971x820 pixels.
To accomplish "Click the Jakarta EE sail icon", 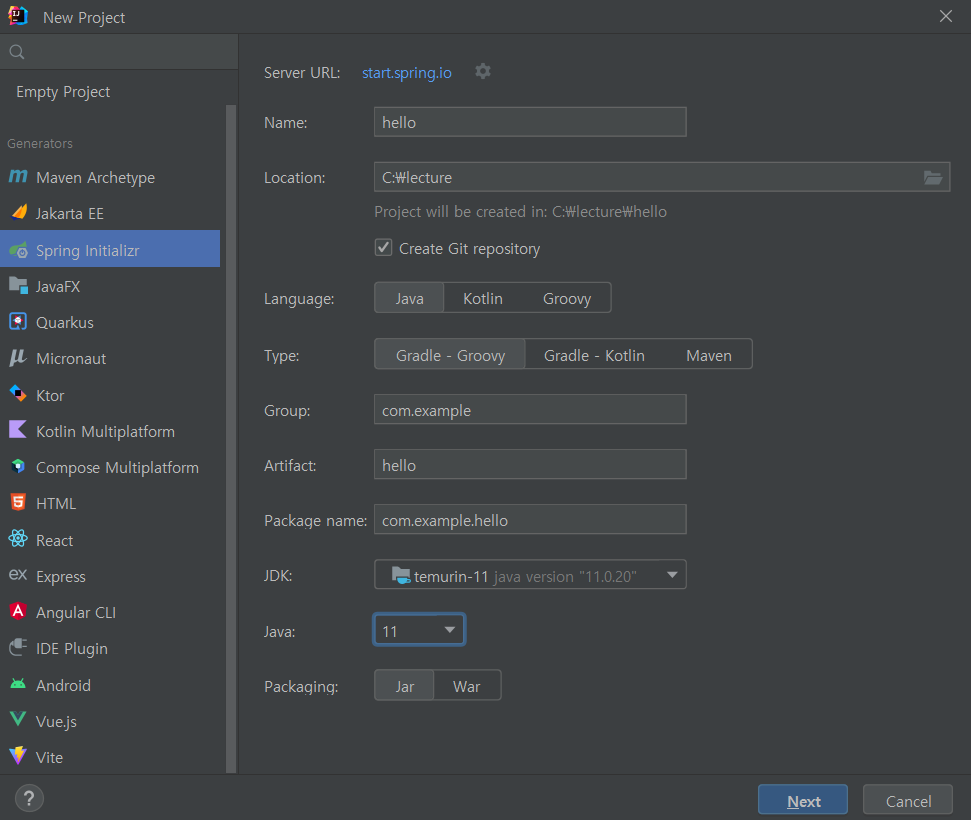I will 19,212.
